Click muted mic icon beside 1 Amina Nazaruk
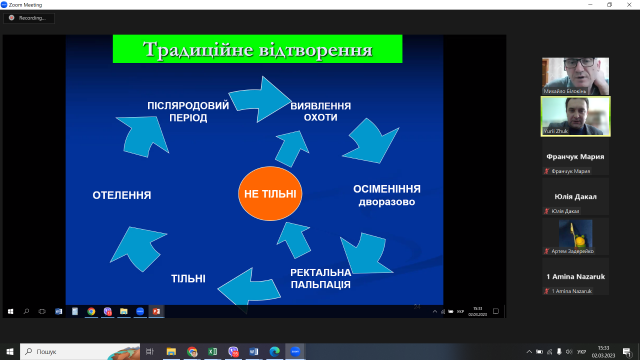Viewport: 640px width, 360px height. 547,291
